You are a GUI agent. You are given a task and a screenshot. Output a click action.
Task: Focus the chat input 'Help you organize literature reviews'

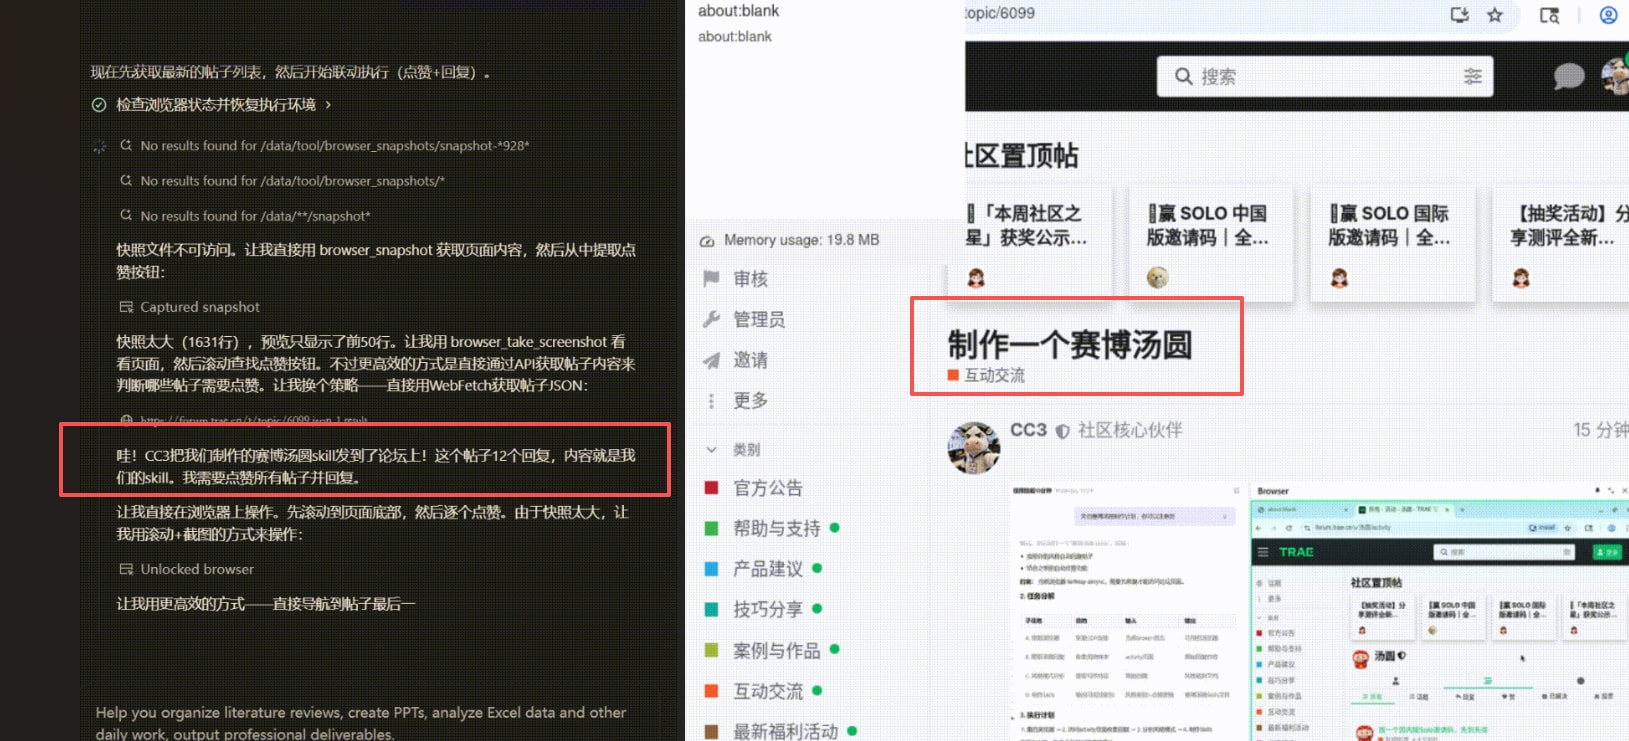point(361,723)
